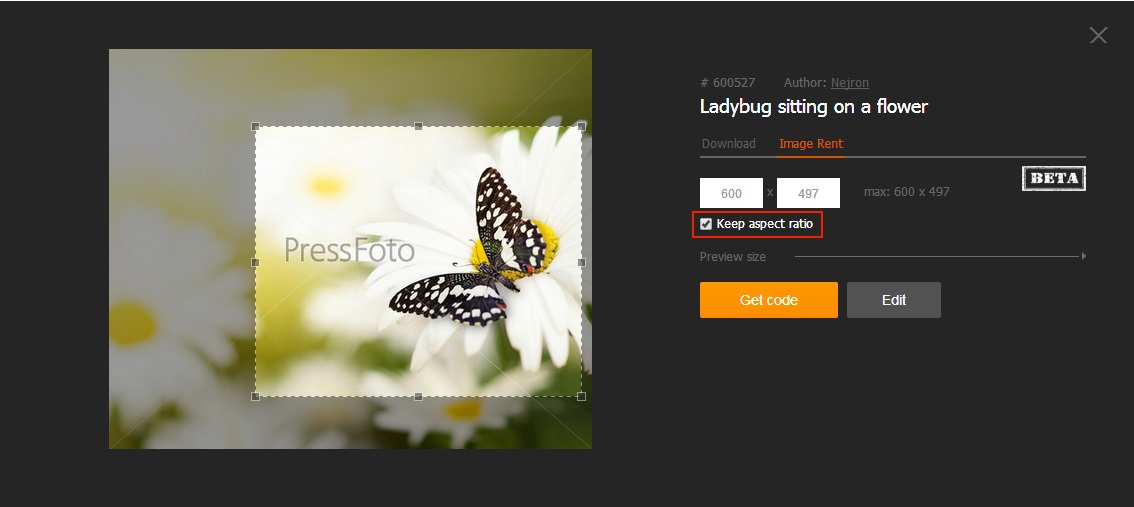
Task: Select the Image Rent tab
Action: pos(811,144)
